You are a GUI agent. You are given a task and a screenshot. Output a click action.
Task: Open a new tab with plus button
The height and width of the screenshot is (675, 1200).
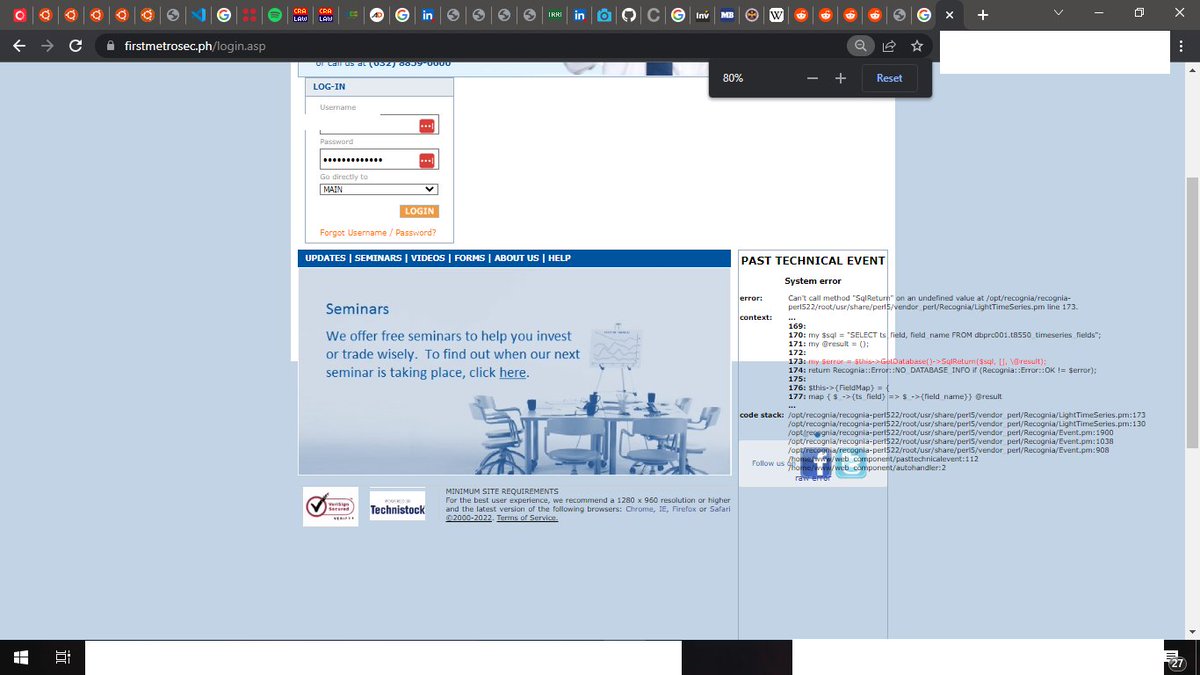click(983, 15)
